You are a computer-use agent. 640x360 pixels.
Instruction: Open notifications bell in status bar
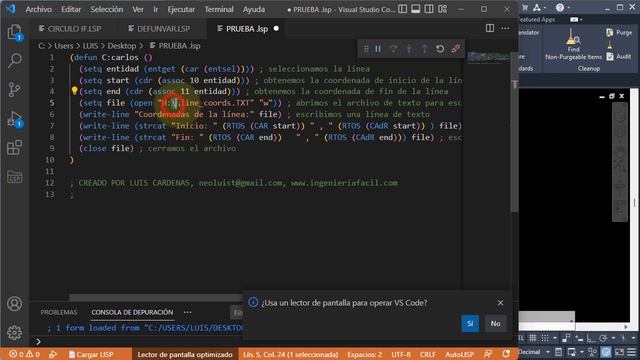tap(506, 354)
